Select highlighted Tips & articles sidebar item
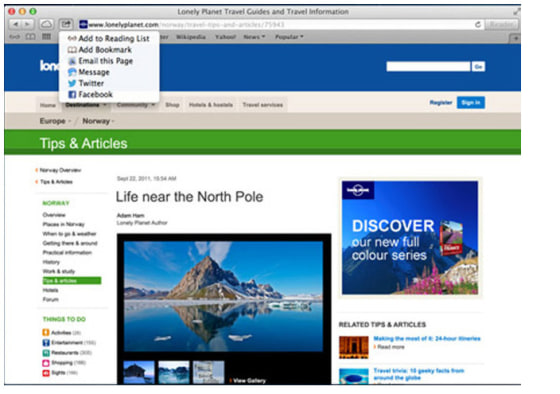 pyautogui.click(x=71, y=281)
